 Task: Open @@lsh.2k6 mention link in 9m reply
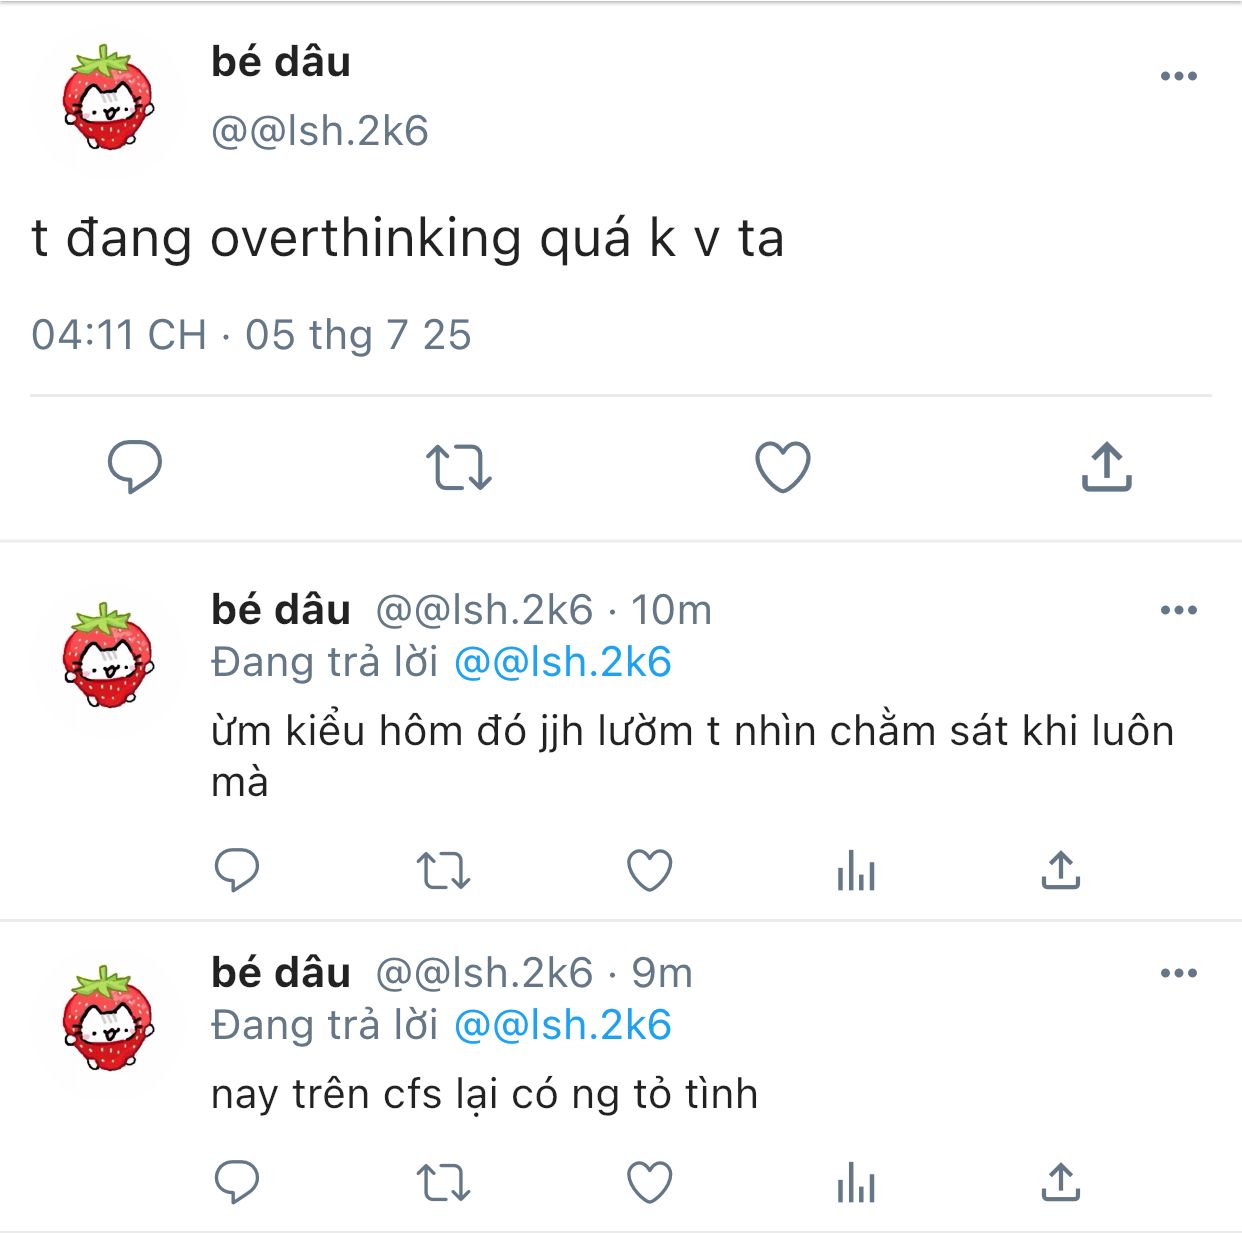563,1026
